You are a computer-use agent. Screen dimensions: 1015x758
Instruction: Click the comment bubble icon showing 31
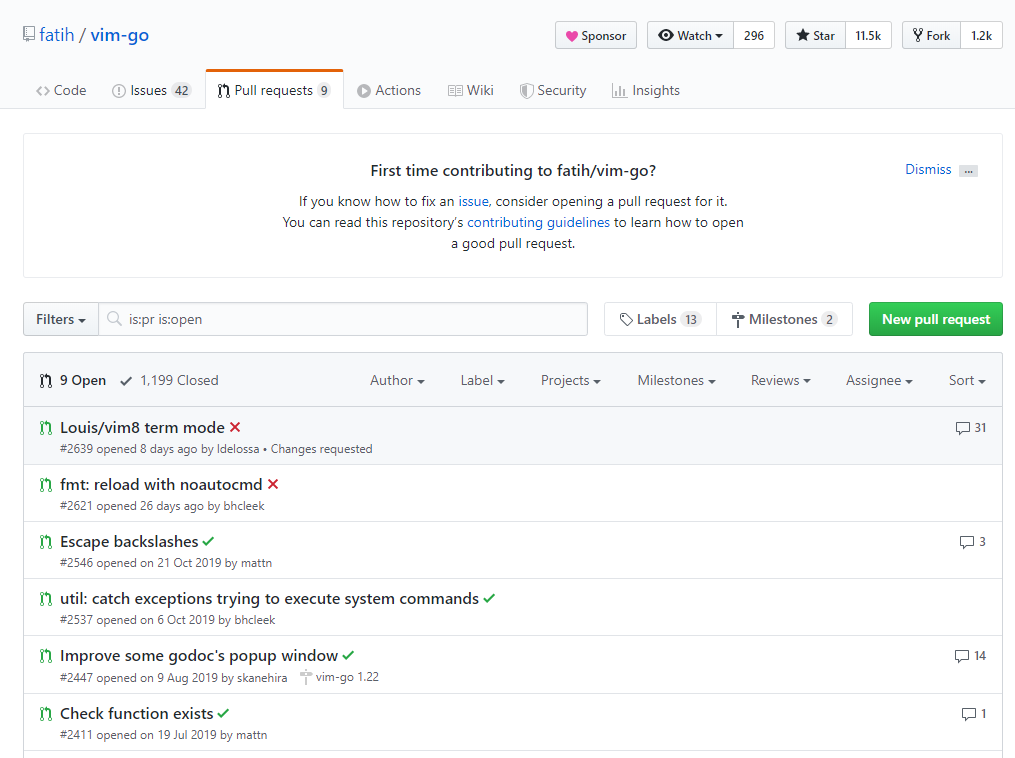pos(962,428)
